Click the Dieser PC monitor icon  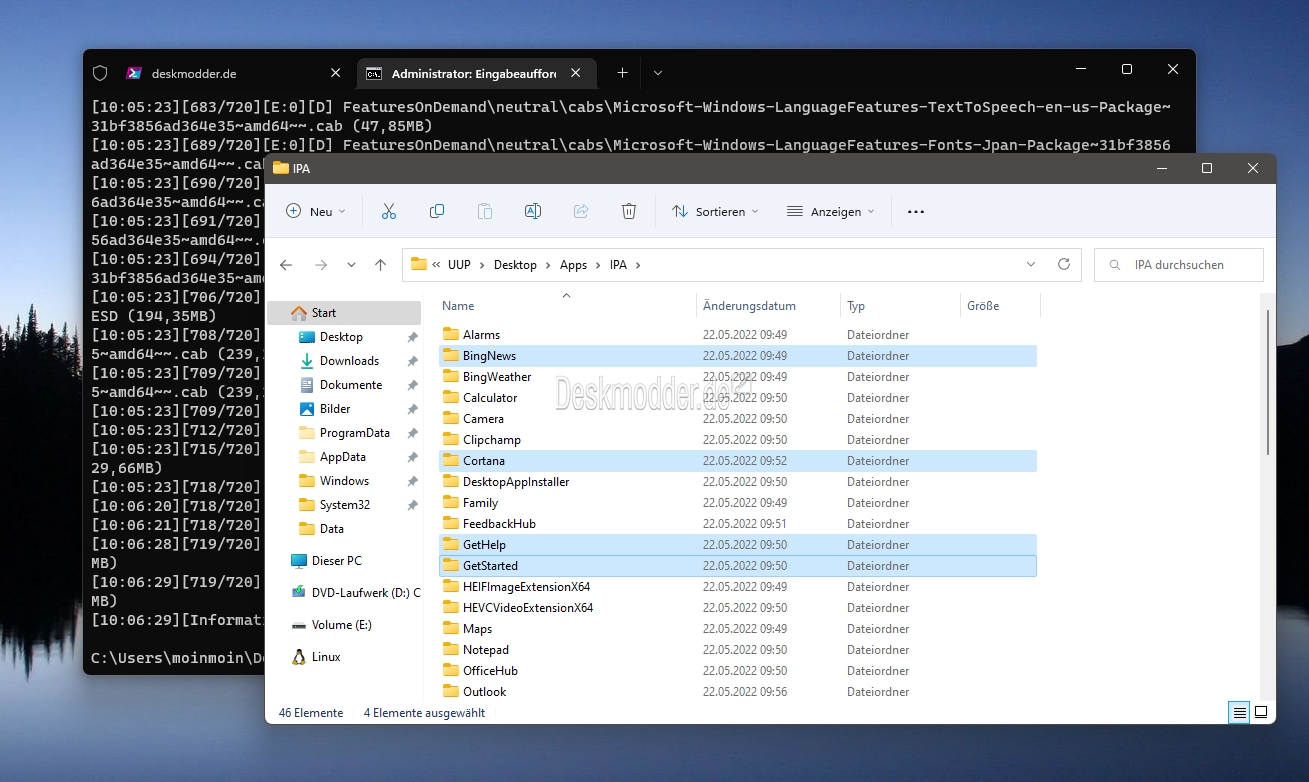[298, 561]
